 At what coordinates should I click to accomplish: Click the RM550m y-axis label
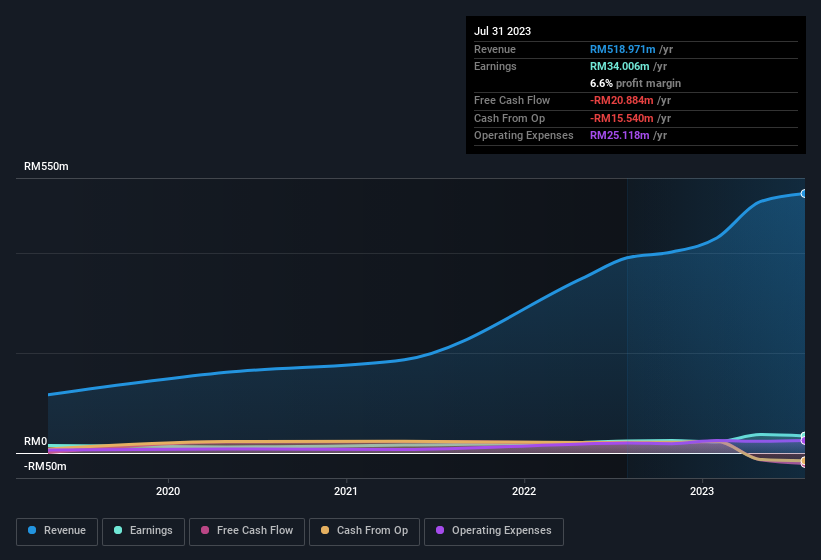(46, 166)
